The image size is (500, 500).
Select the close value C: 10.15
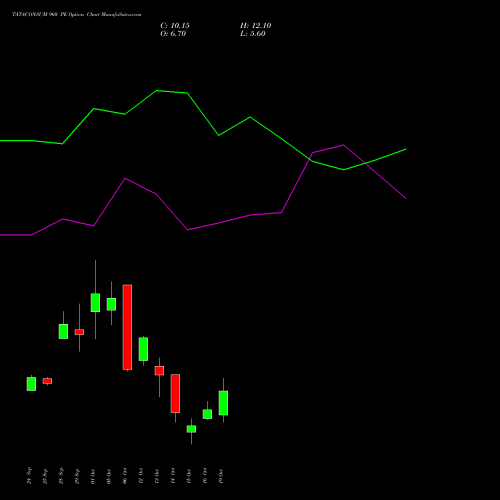[x=175, y=26]
